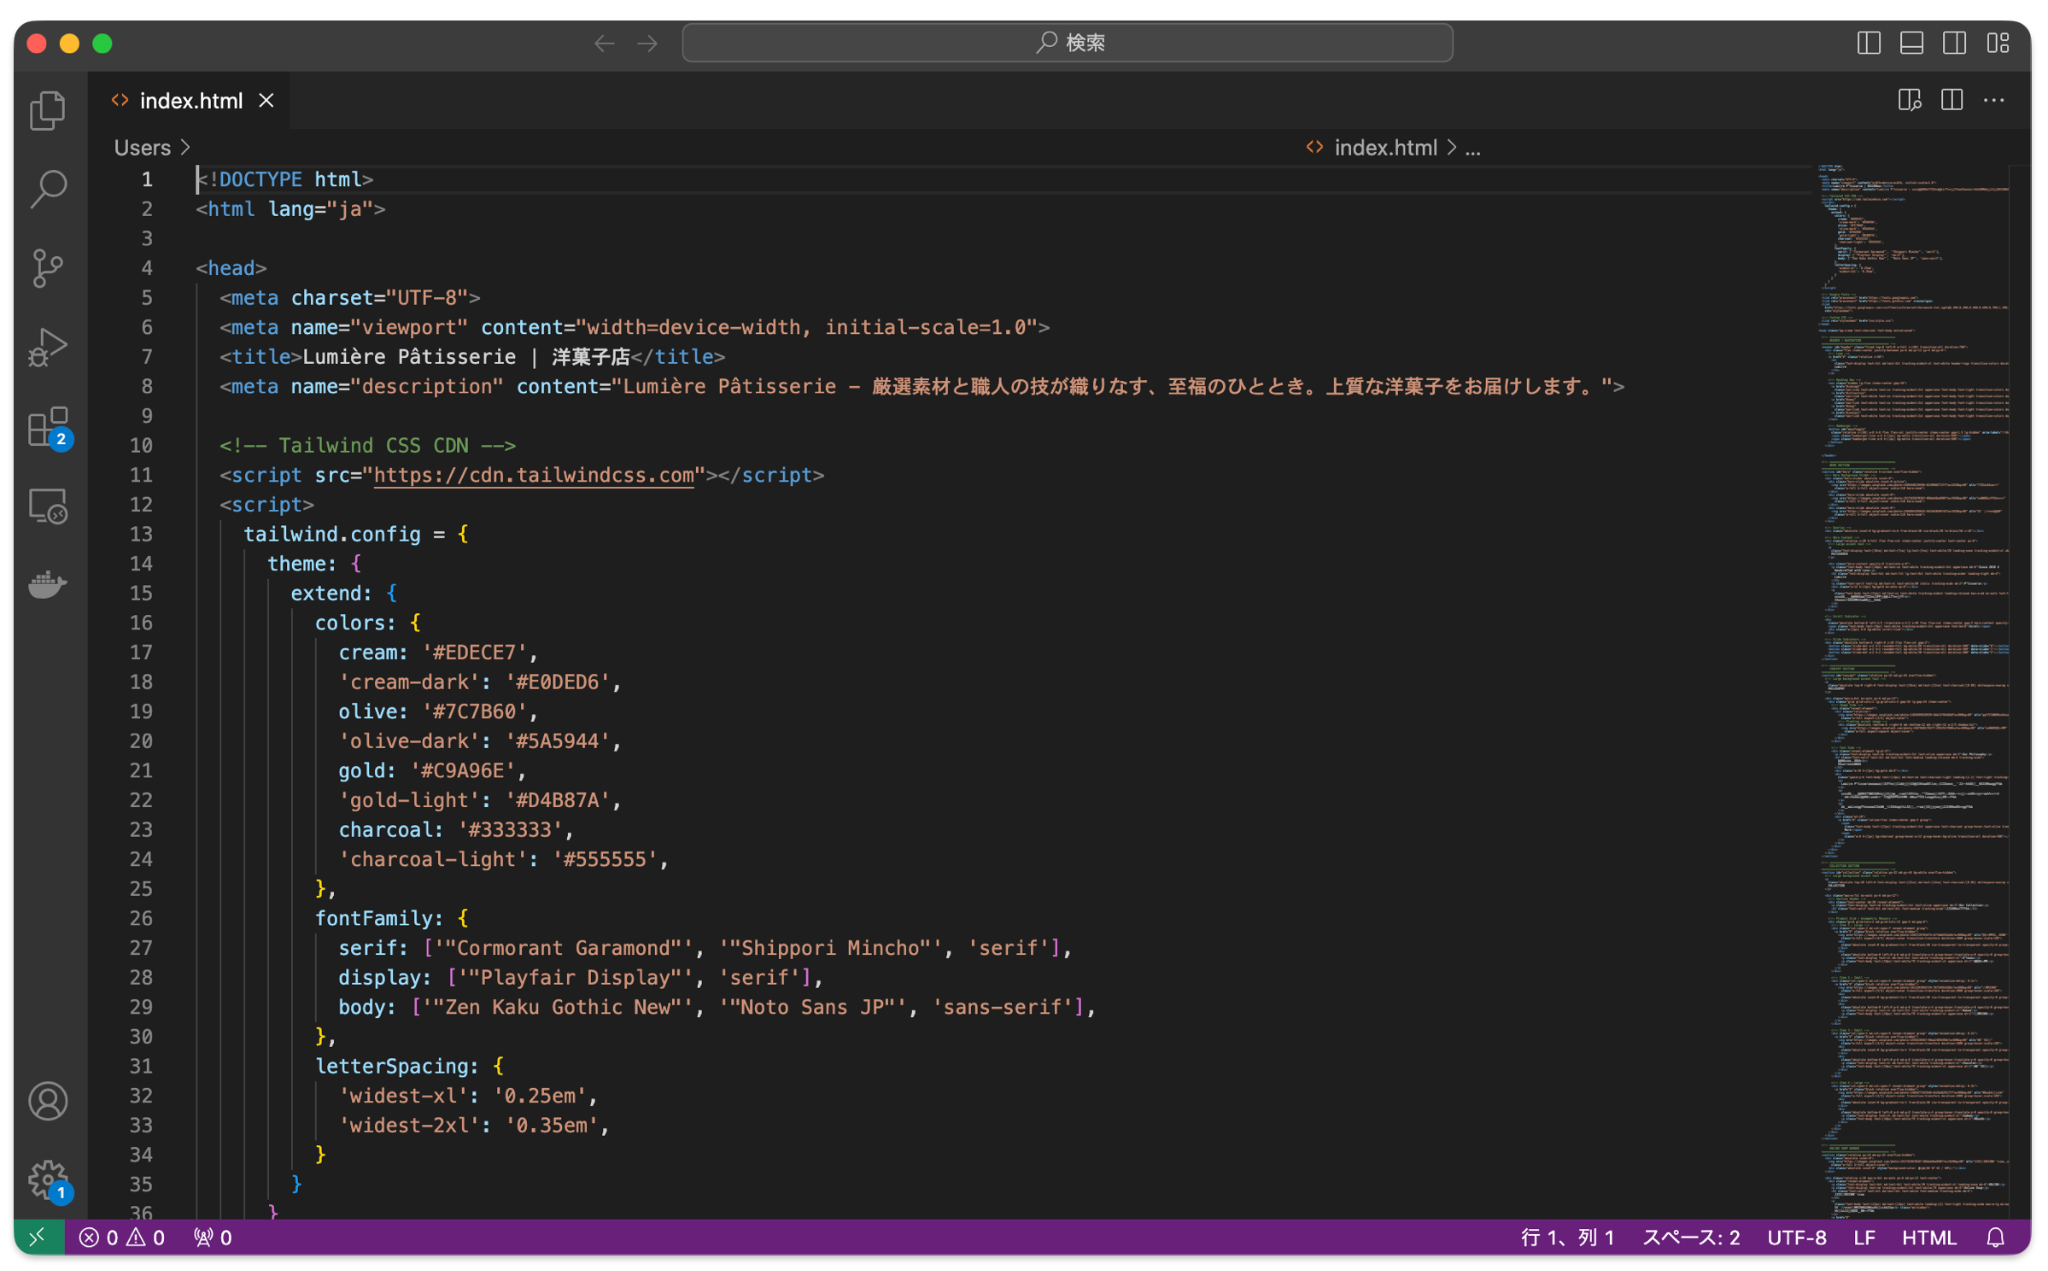Change file encoding UTF-8

coord(1797,1237)
